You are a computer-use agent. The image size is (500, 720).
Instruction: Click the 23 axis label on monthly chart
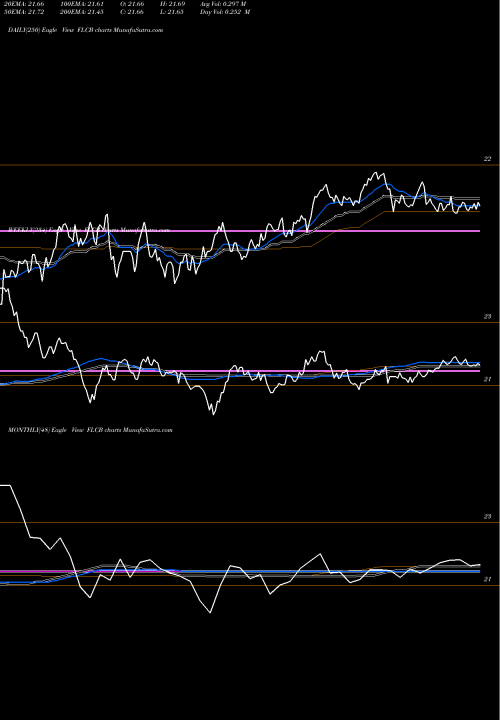[x=488, y=517]
